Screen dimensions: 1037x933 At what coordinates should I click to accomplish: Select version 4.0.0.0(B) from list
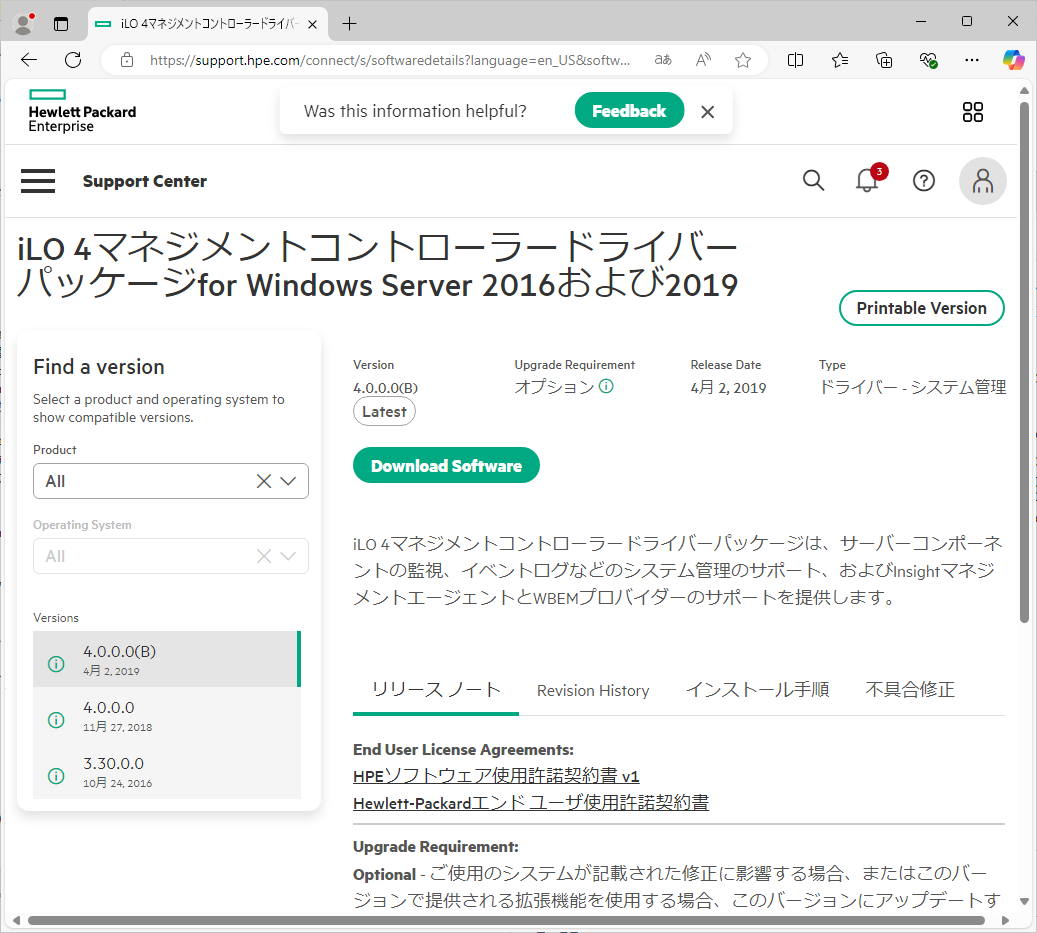167,659
